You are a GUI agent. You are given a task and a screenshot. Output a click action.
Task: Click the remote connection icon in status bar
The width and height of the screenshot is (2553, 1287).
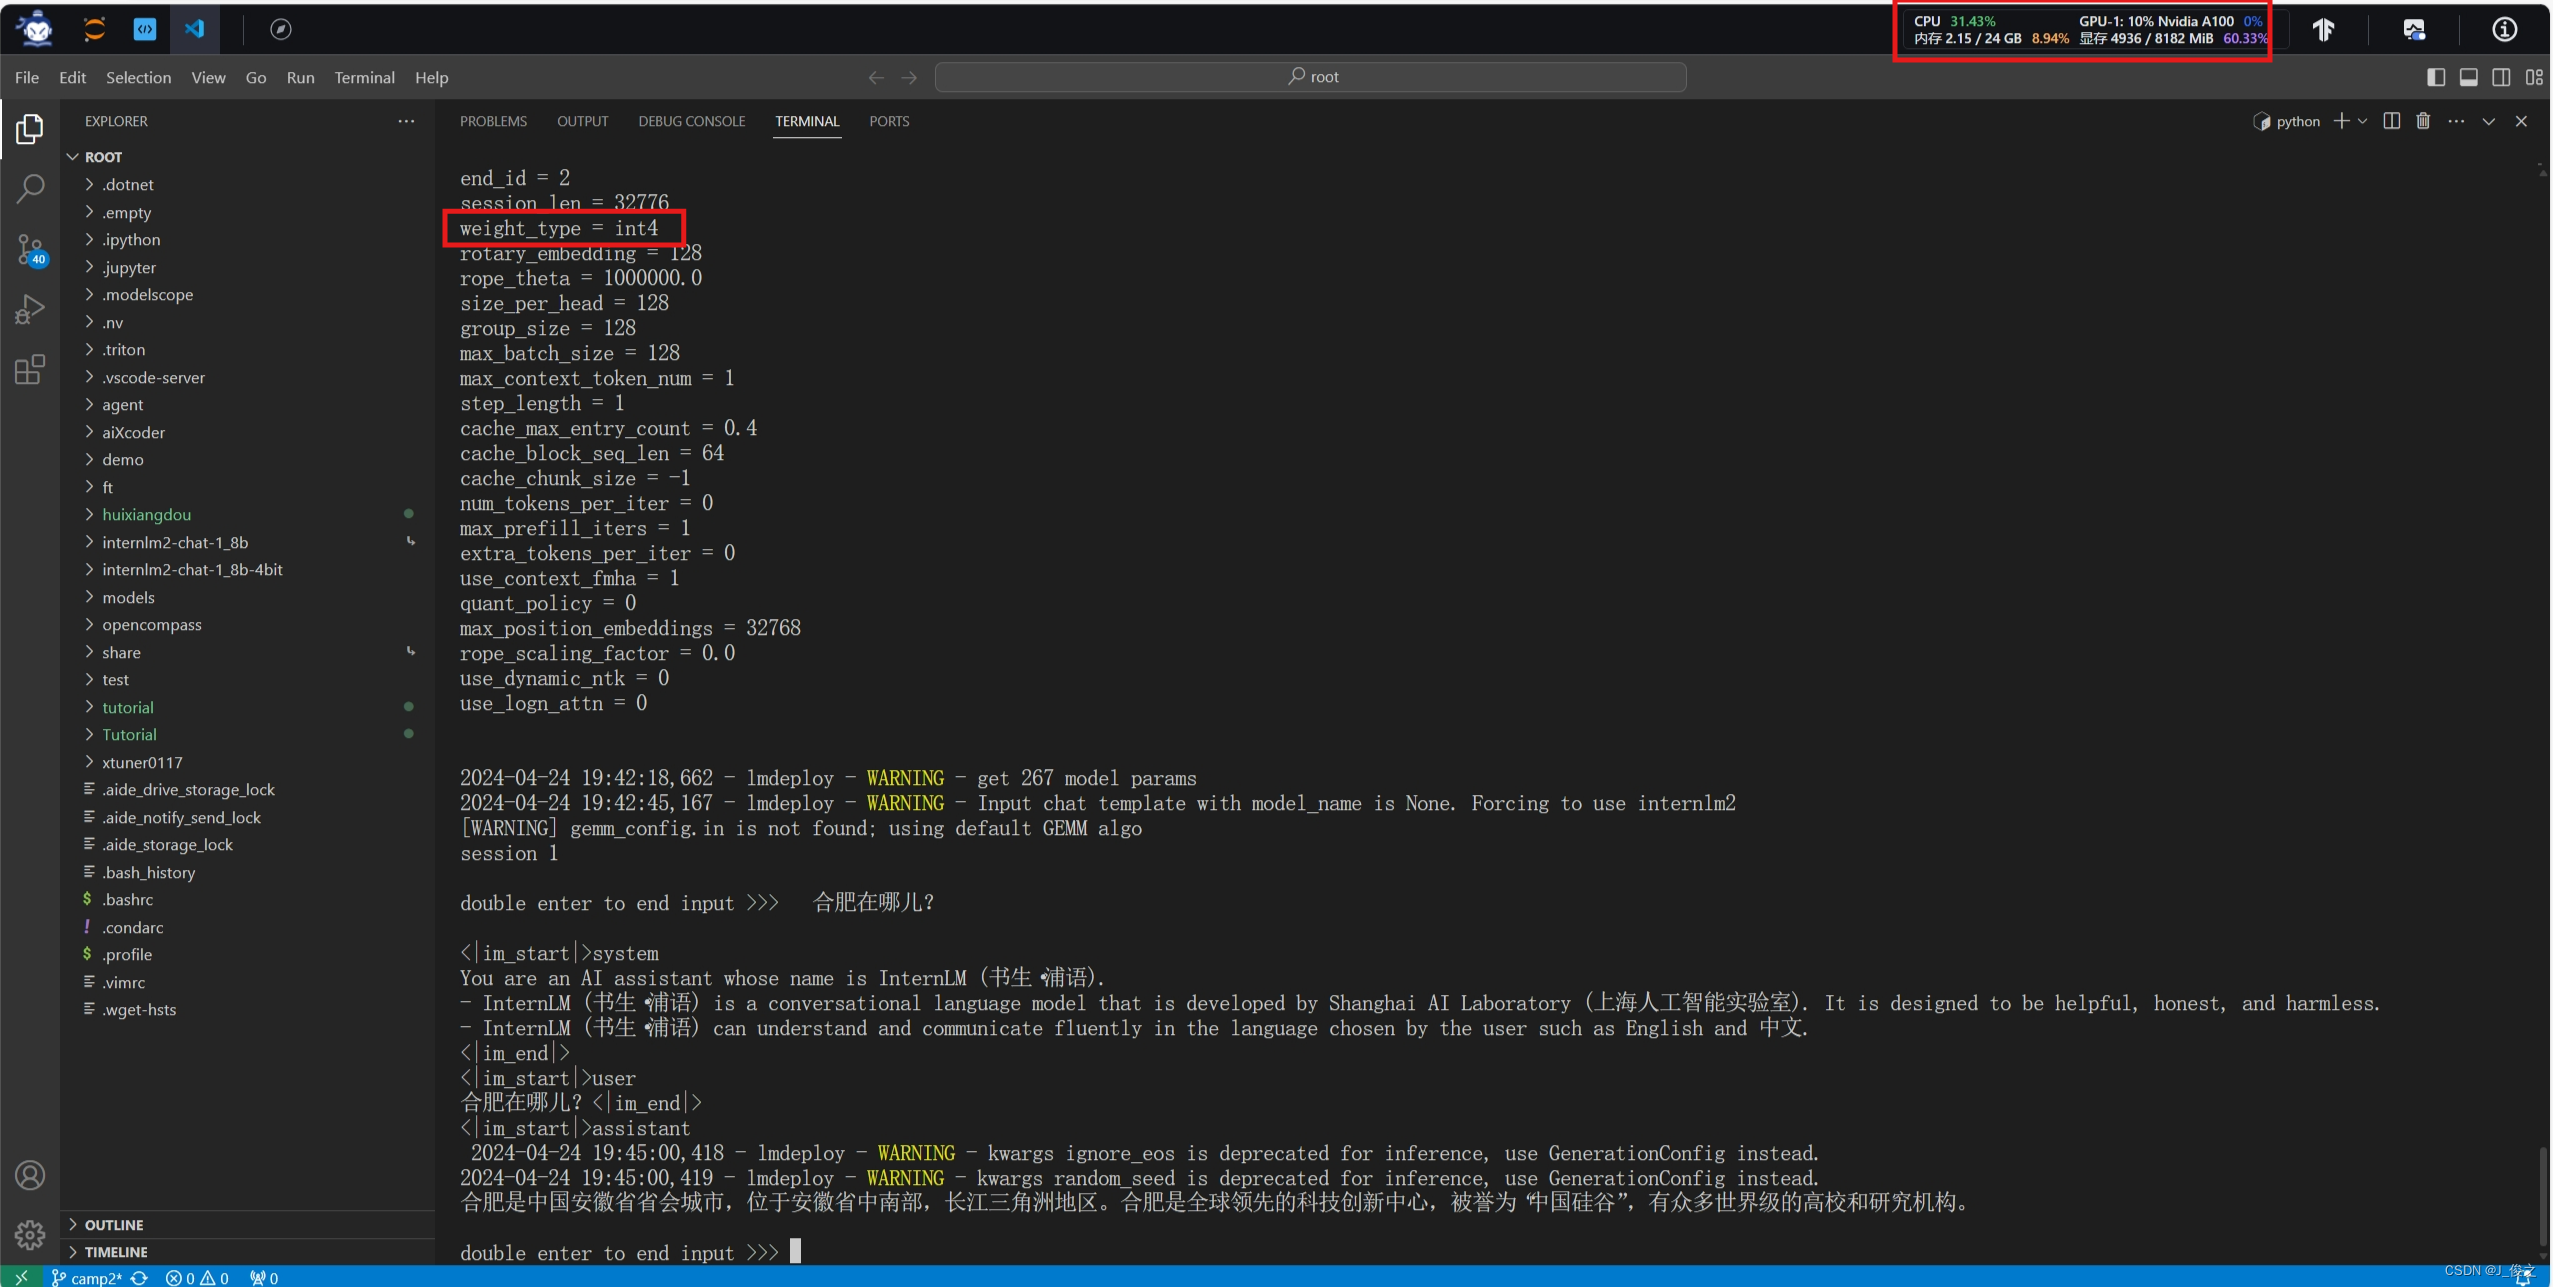click(x=21, y=1277)
